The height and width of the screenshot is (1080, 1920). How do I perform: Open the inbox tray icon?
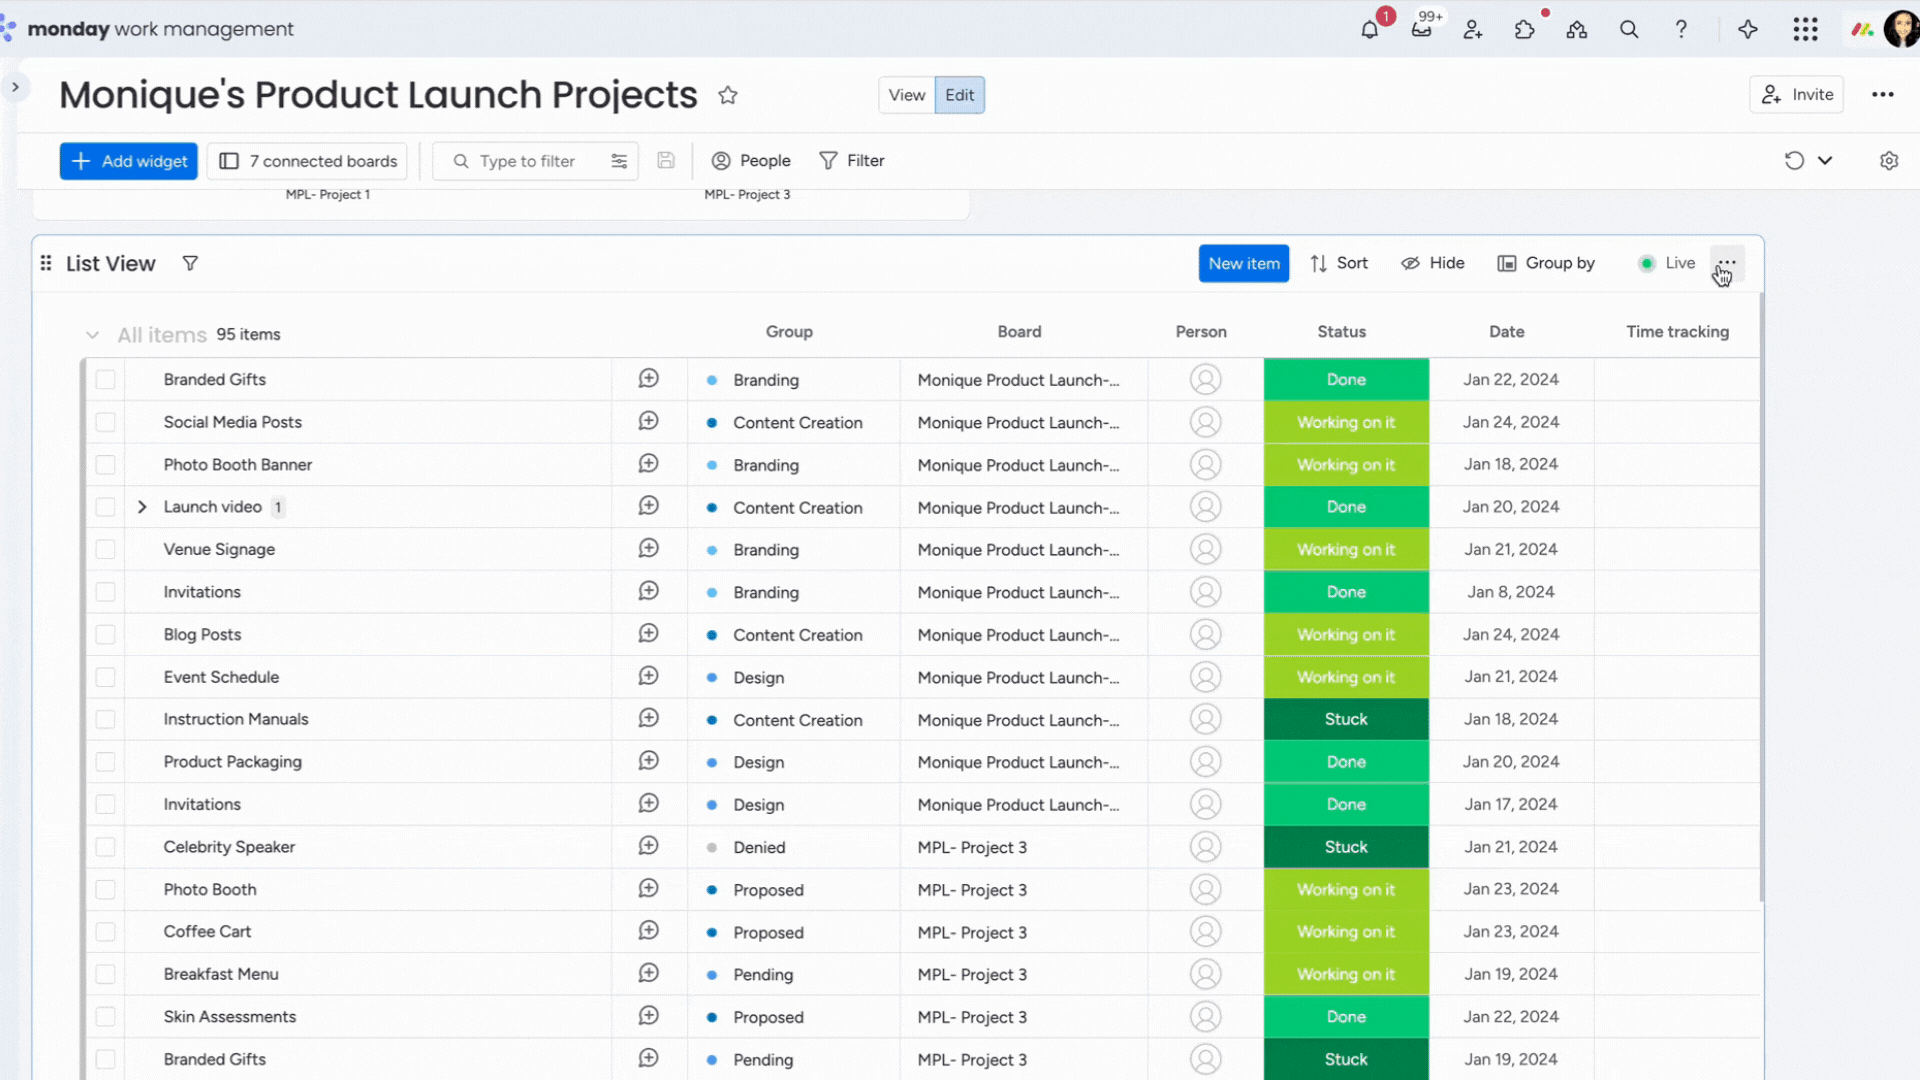click(1421, 30)
